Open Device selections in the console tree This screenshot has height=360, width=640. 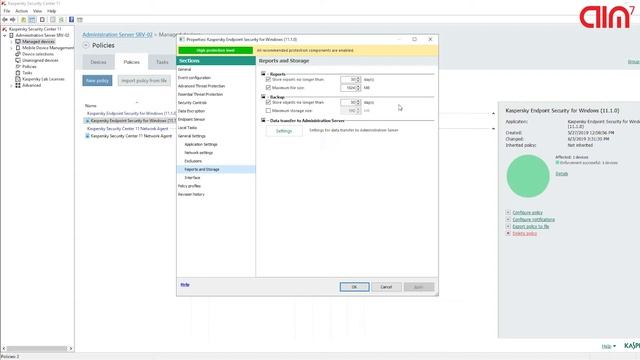click(x=38, y=54)
